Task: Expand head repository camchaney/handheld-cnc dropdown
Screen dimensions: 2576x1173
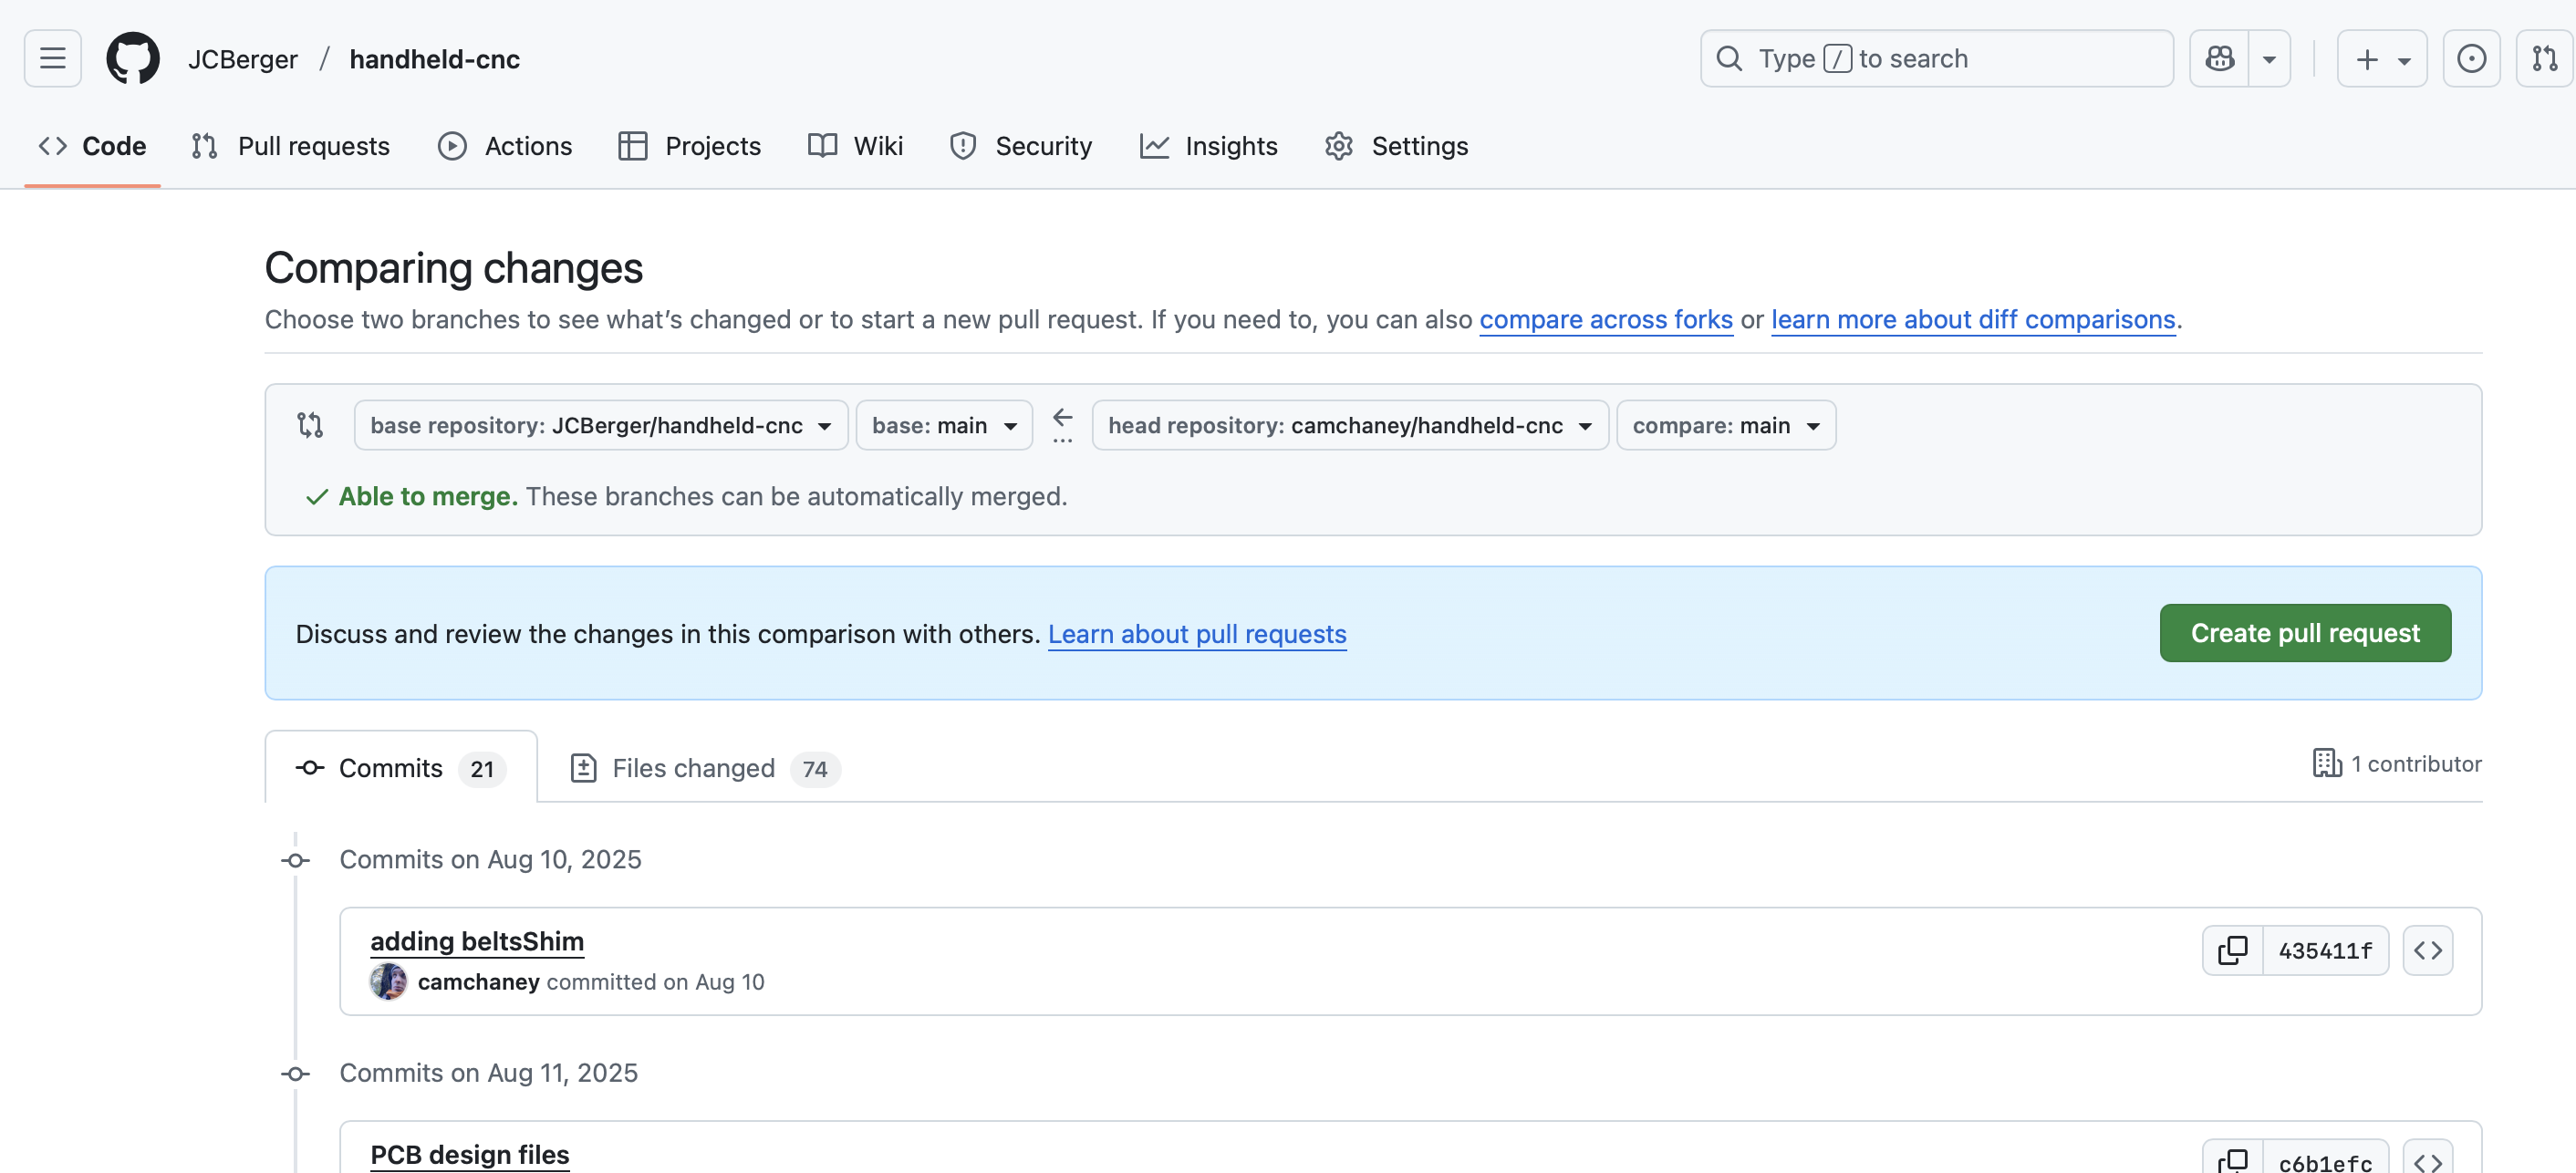Action: coord(1349,425)
